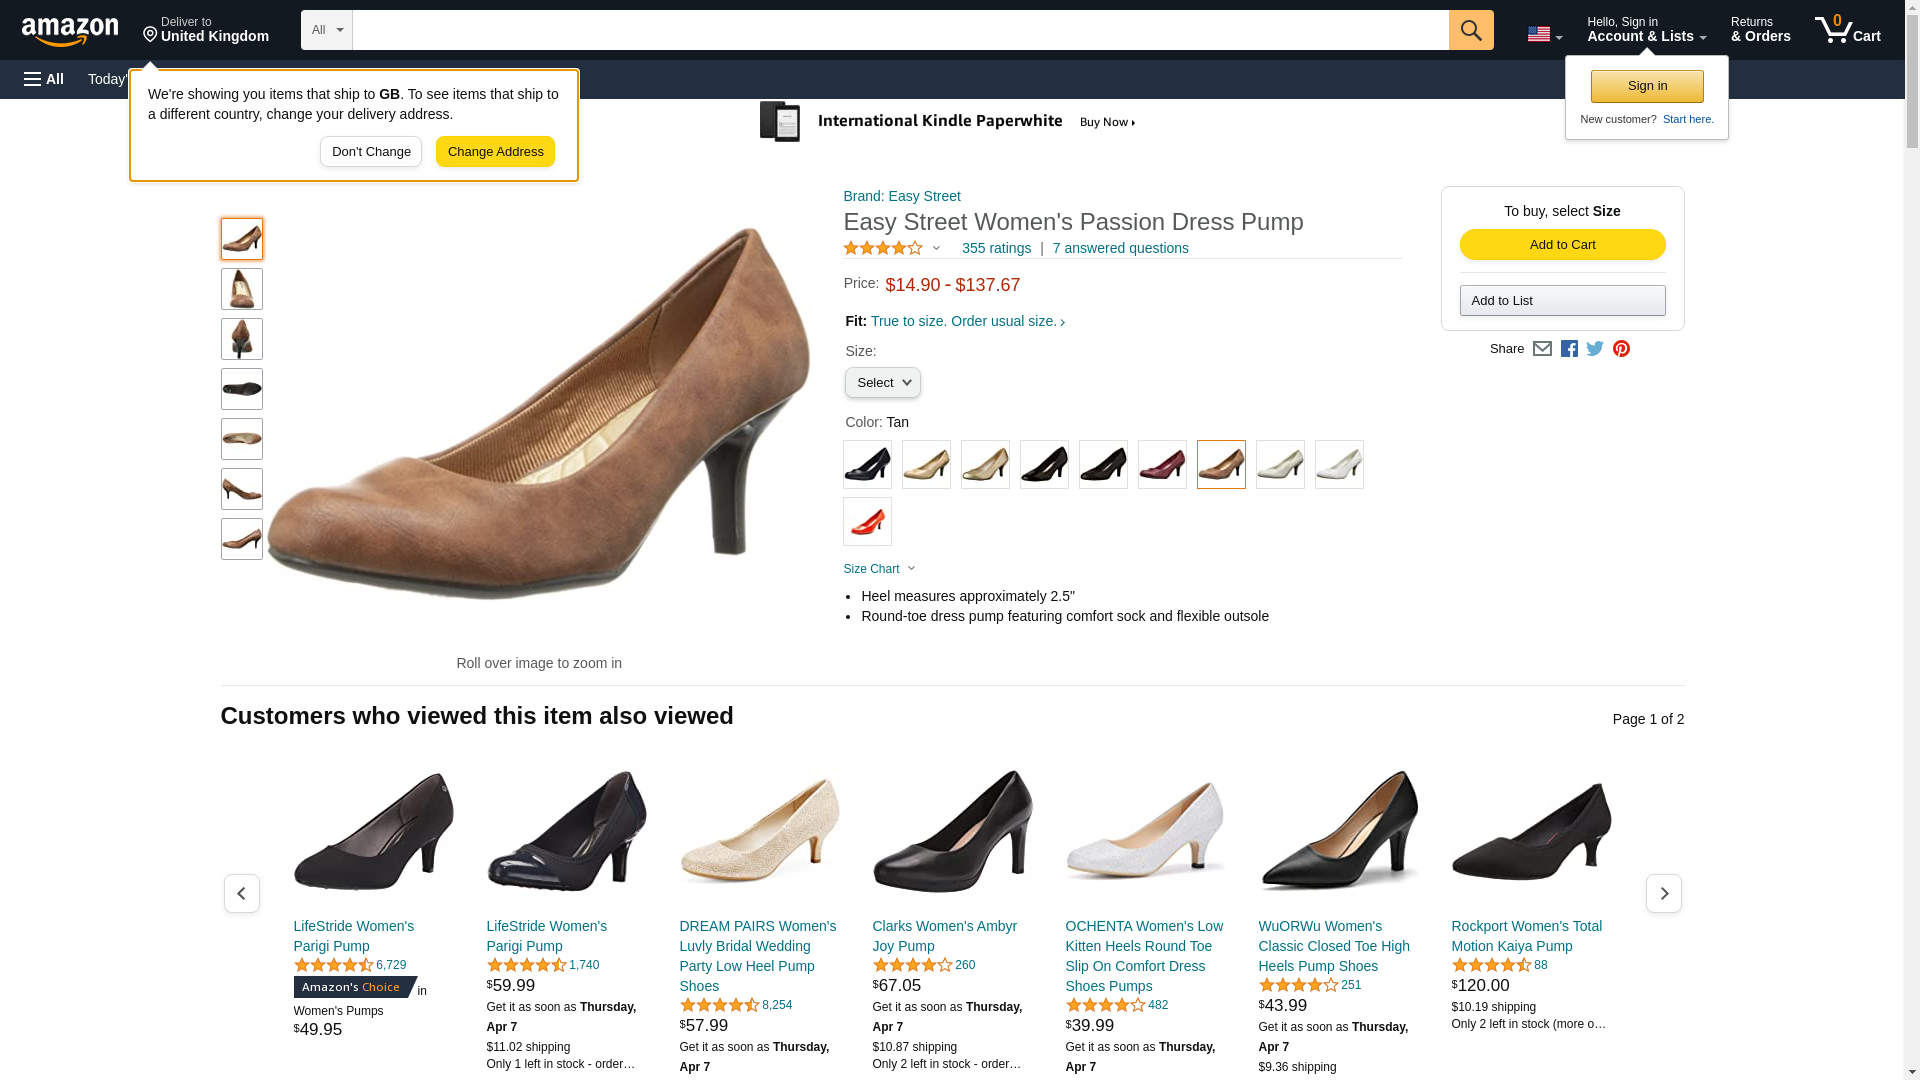Click the Change Address button
The height and width of the screenshot is (1080, 1920).
(x=495, y=152)
